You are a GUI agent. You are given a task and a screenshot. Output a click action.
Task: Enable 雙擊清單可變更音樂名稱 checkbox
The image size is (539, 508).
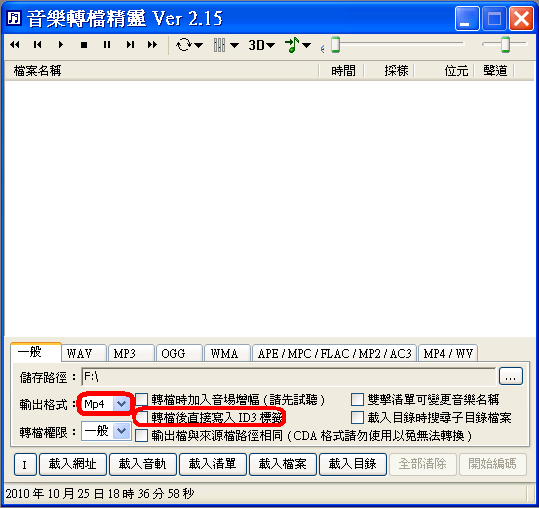click(x=357, y=400)
